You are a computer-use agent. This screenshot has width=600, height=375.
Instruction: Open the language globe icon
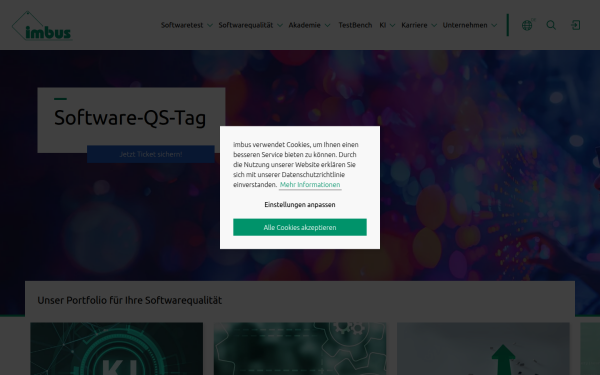(x=527, y=25)
